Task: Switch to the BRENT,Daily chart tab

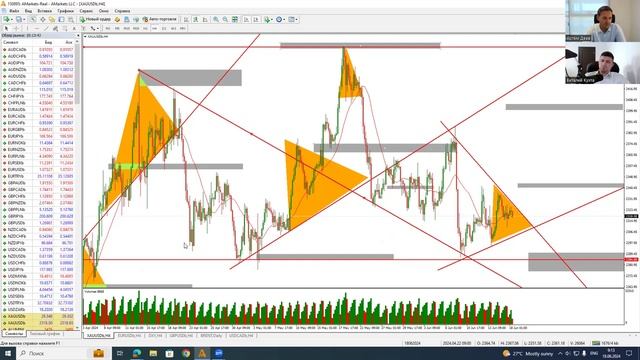Action: [x=211, y=336]
